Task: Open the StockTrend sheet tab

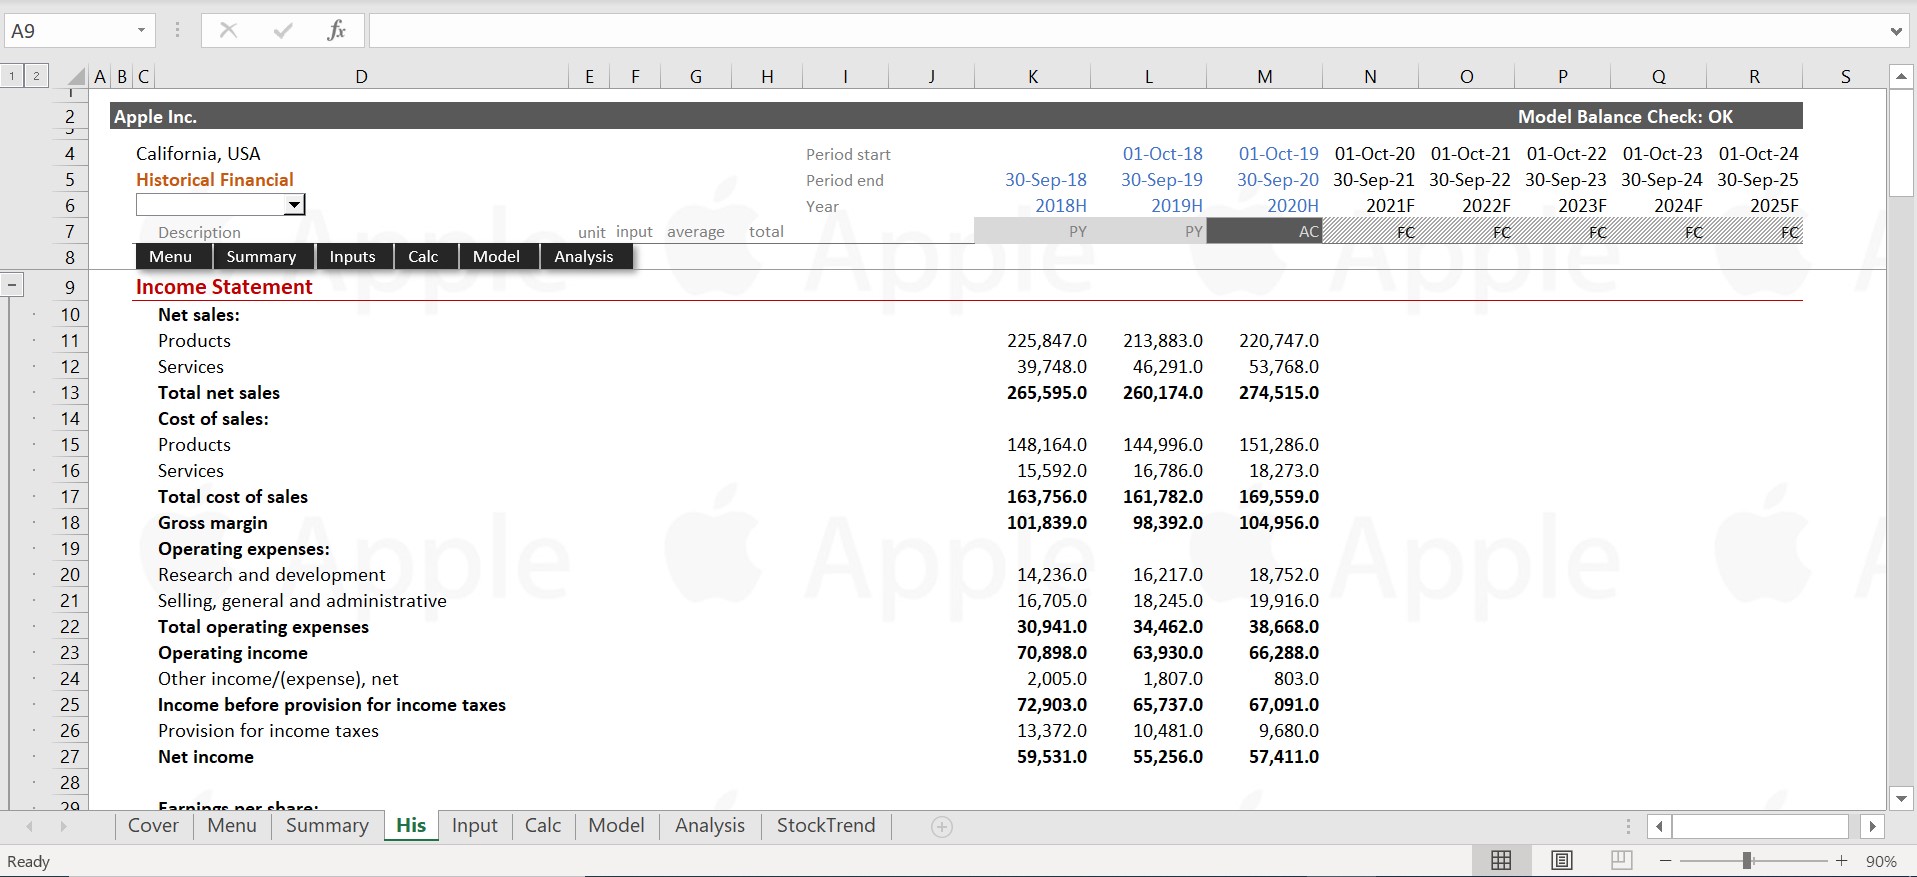Action: pos(826,826)
